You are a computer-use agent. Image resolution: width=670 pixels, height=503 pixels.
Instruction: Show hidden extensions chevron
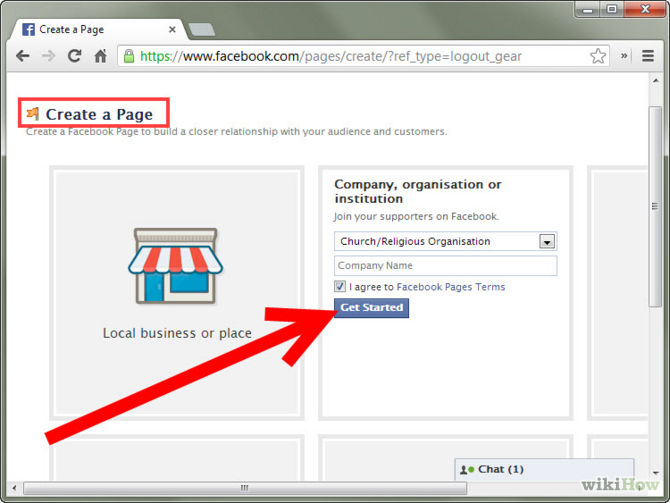pyautogui.click(x=624, y=56)
